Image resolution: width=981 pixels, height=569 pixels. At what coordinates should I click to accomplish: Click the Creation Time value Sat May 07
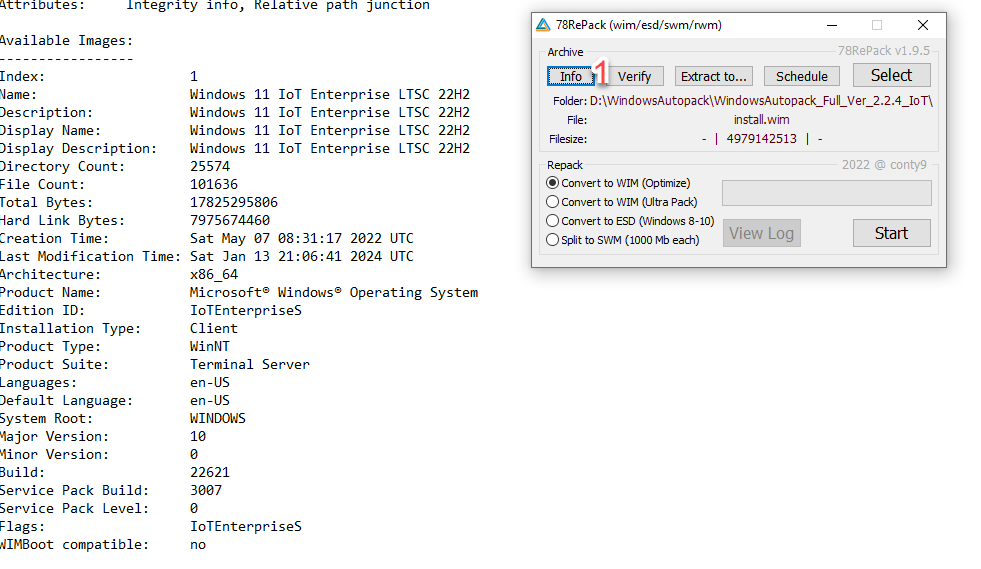(x=302, y=238)
